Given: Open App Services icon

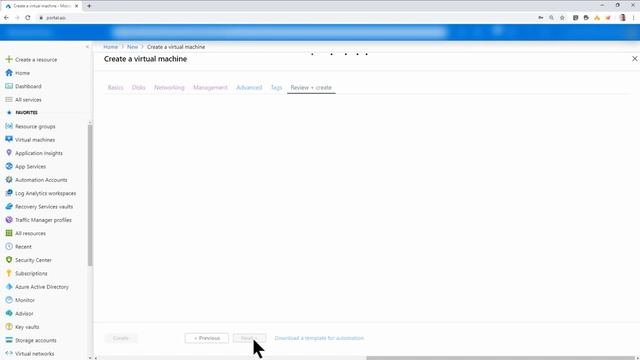Looking at the screenshot, I should (9, 166).
